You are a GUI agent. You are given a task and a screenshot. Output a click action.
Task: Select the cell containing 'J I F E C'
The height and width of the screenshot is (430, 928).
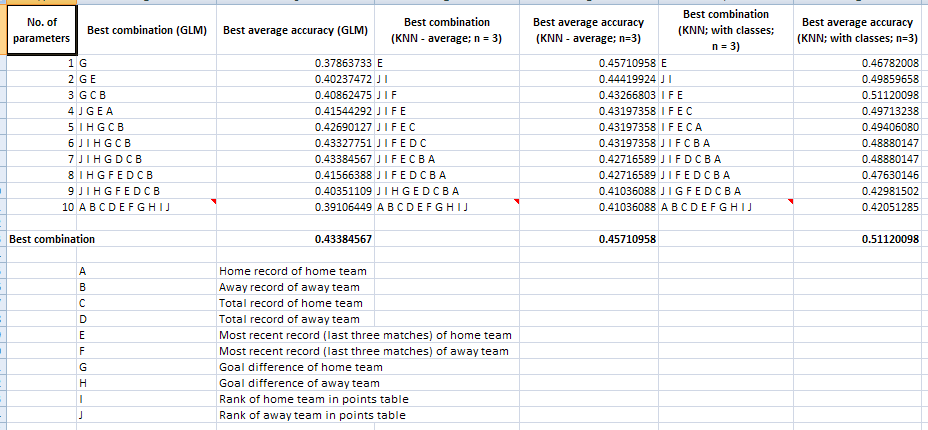(x=447, y=127)
